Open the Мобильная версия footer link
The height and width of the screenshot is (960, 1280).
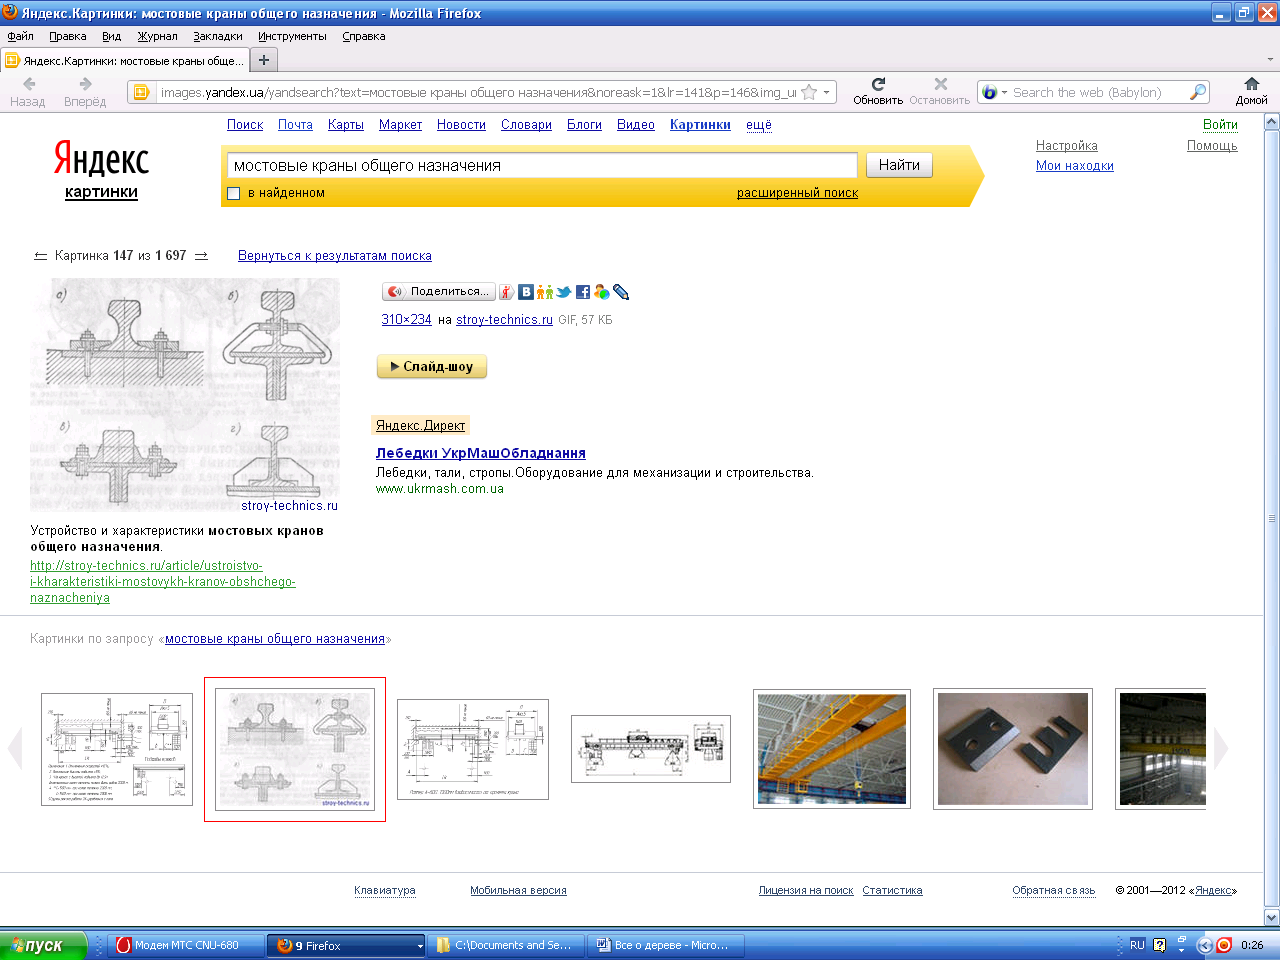[518, 890]
